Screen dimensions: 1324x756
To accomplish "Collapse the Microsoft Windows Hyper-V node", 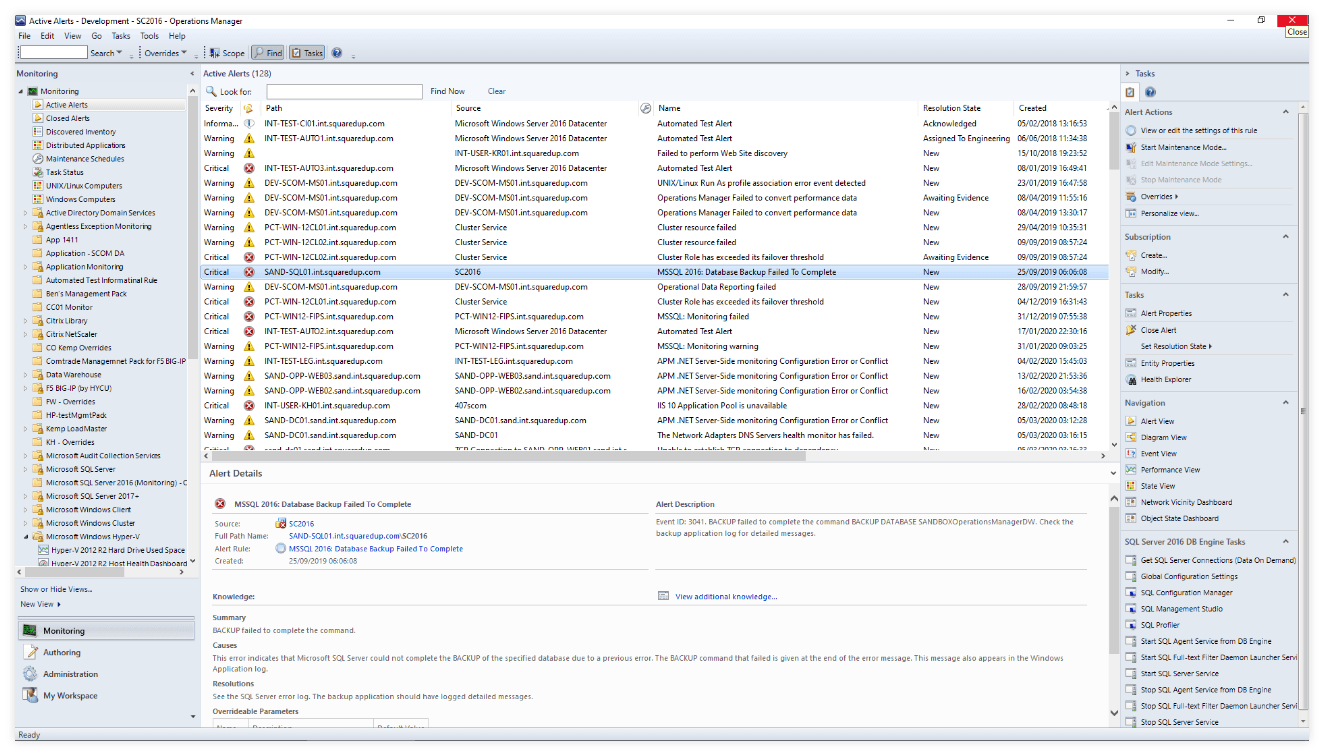I will coord(25,537).
